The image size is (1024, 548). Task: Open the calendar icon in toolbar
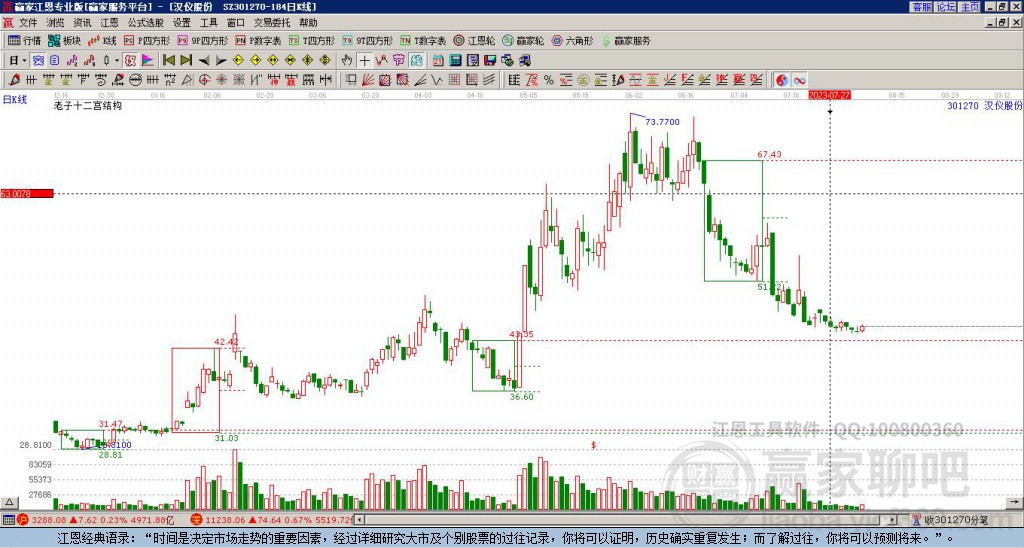[438, 61]
